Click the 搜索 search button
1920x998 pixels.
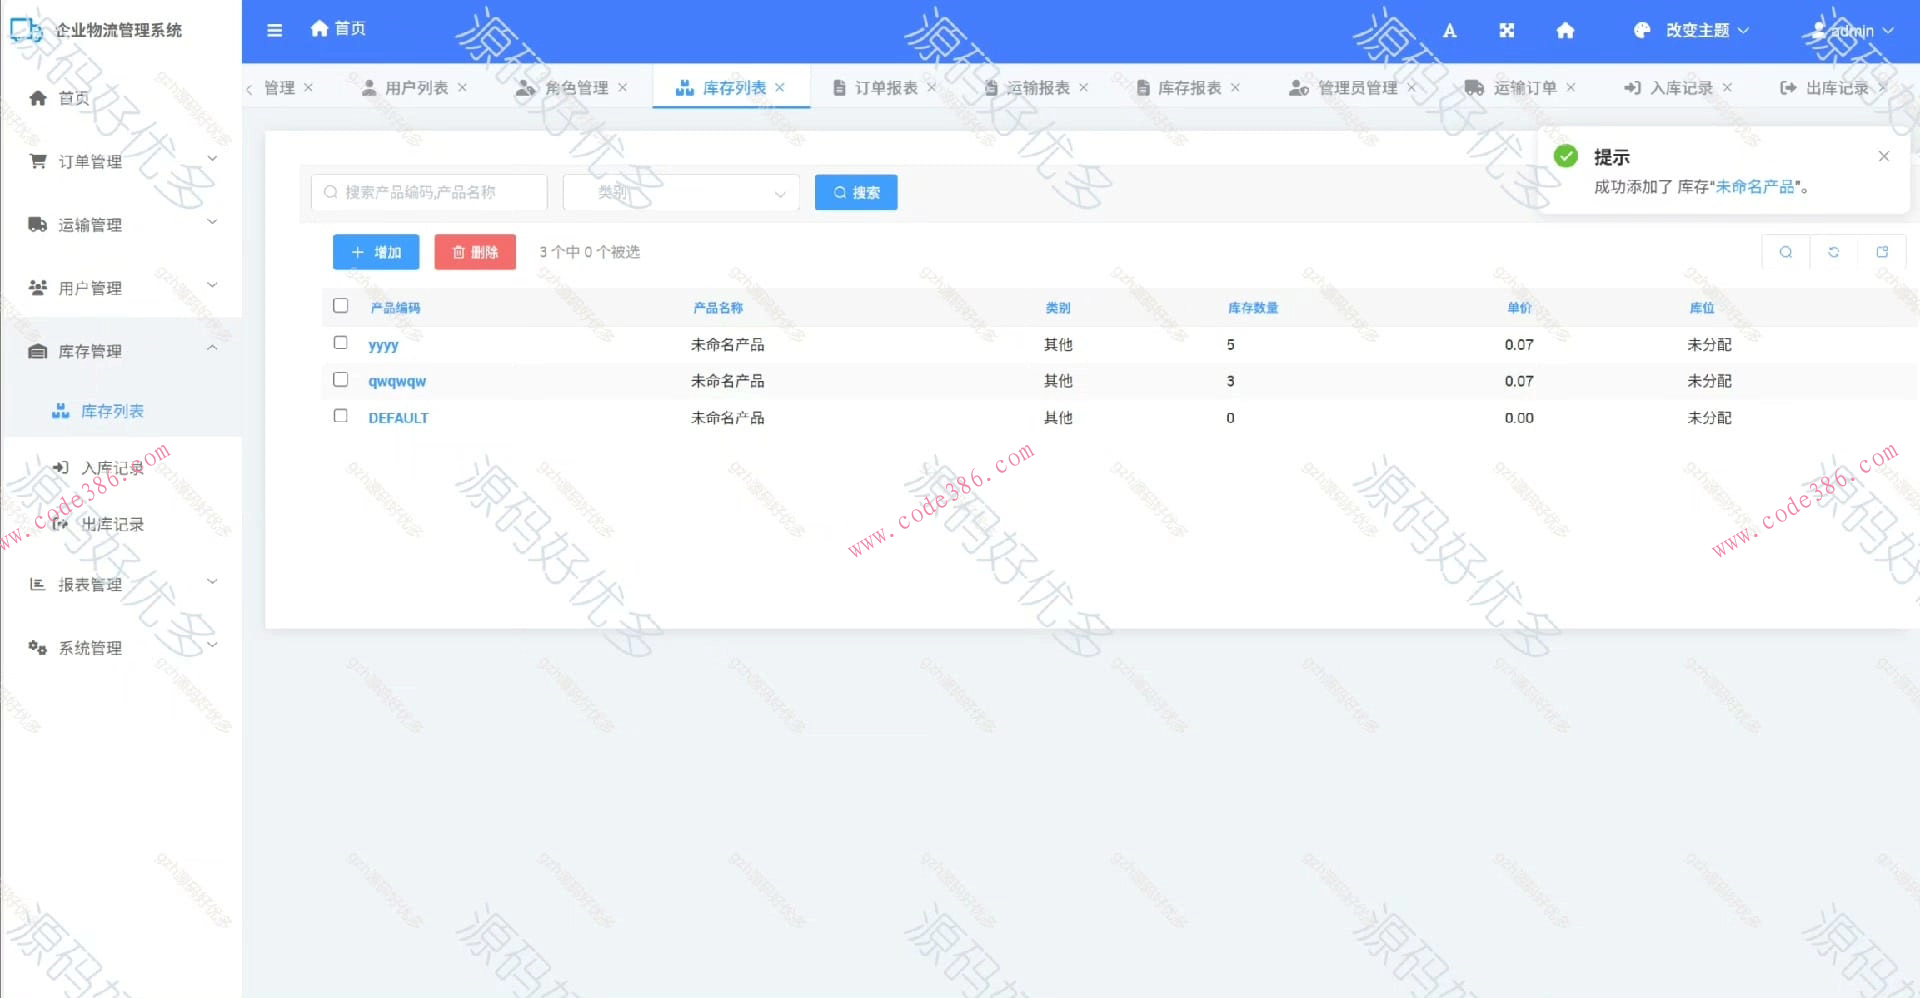click(856, 192)
